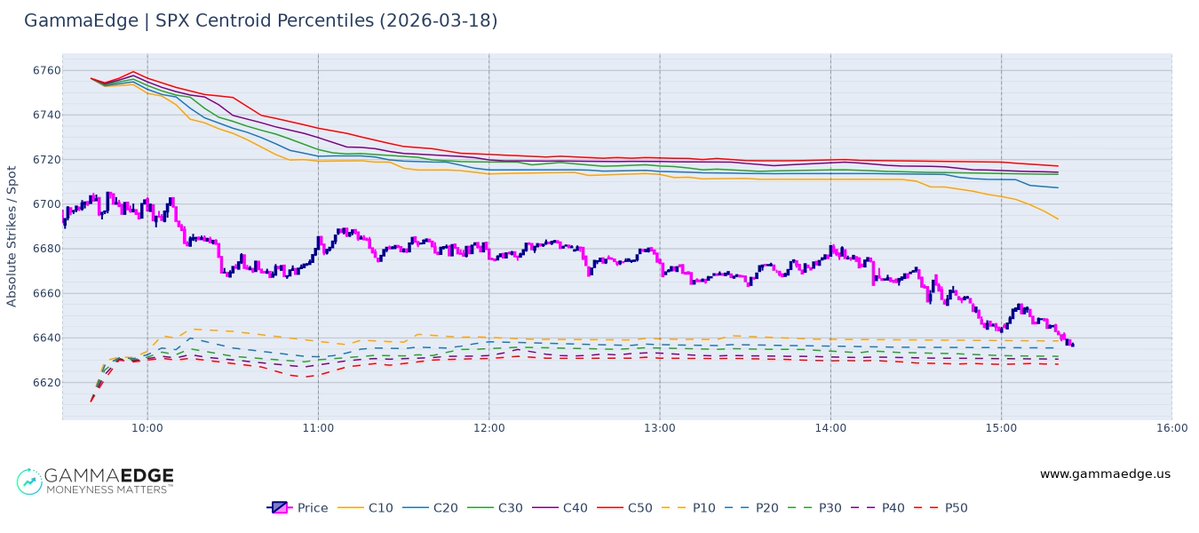Click the 16:00 x-axis tick label
Screen dimensions: 1199x533
[x=1171, y=428]
